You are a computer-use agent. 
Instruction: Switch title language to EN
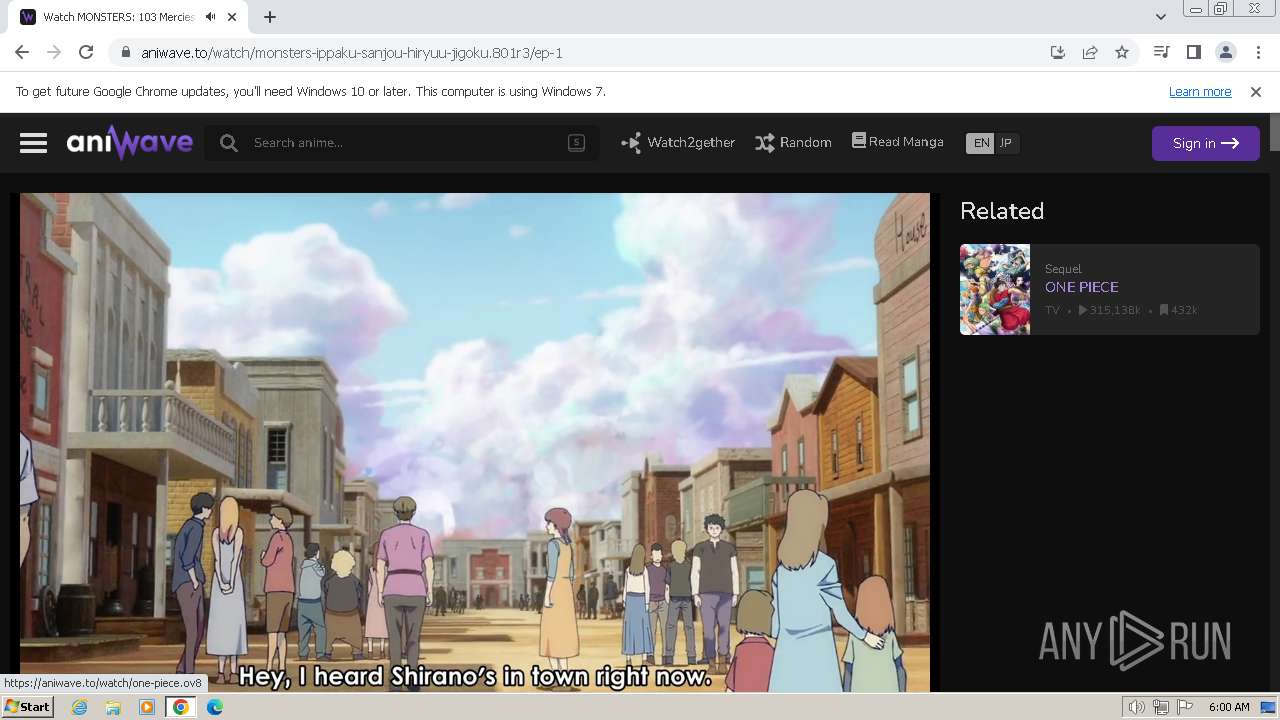pos(981,143)
